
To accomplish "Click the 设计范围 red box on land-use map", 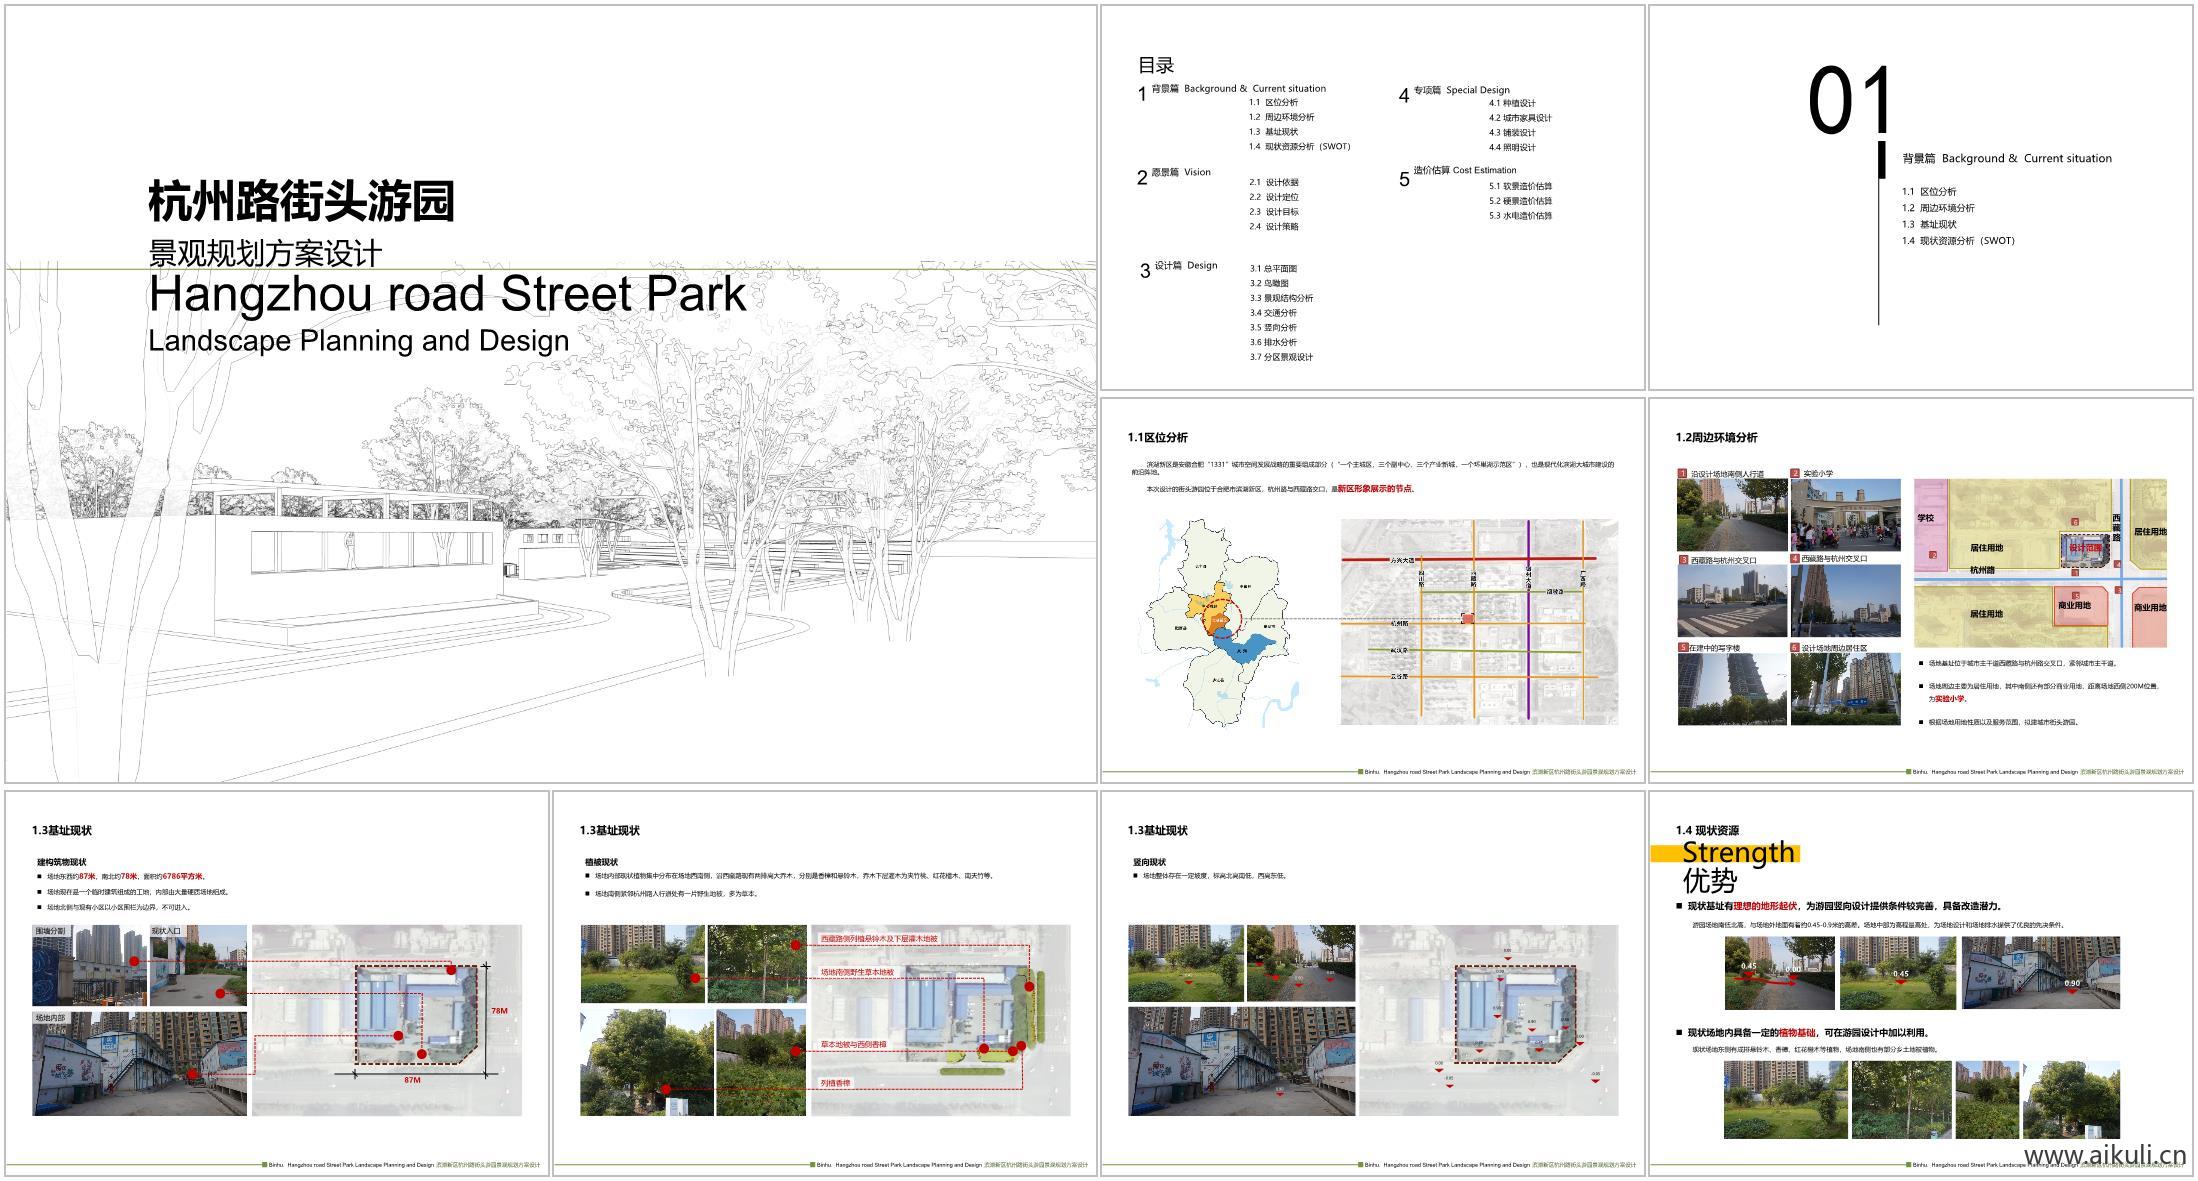I will pyautogui.click(x=2085, y=549).
